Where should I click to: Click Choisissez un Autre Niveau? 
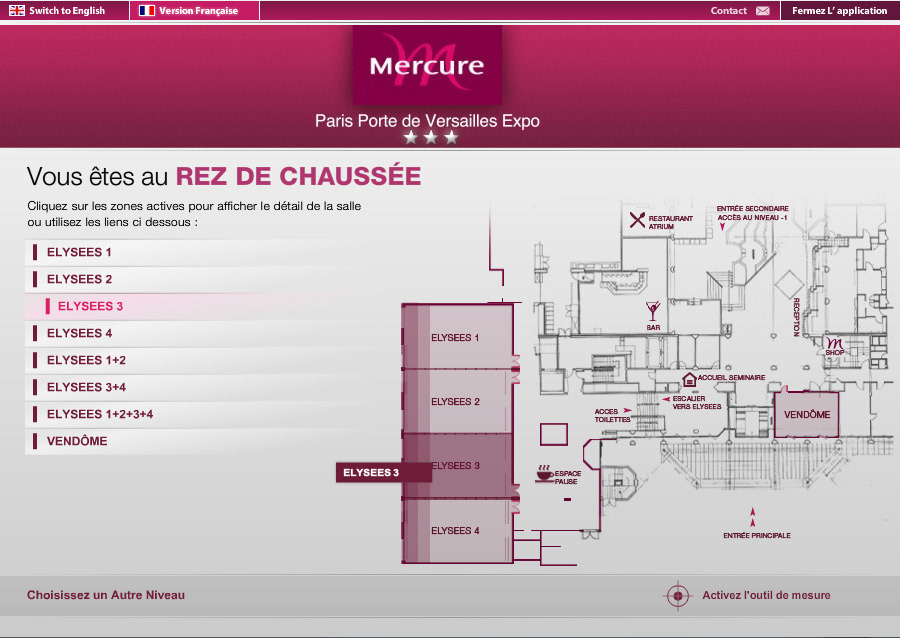click(x=106, y=595)
